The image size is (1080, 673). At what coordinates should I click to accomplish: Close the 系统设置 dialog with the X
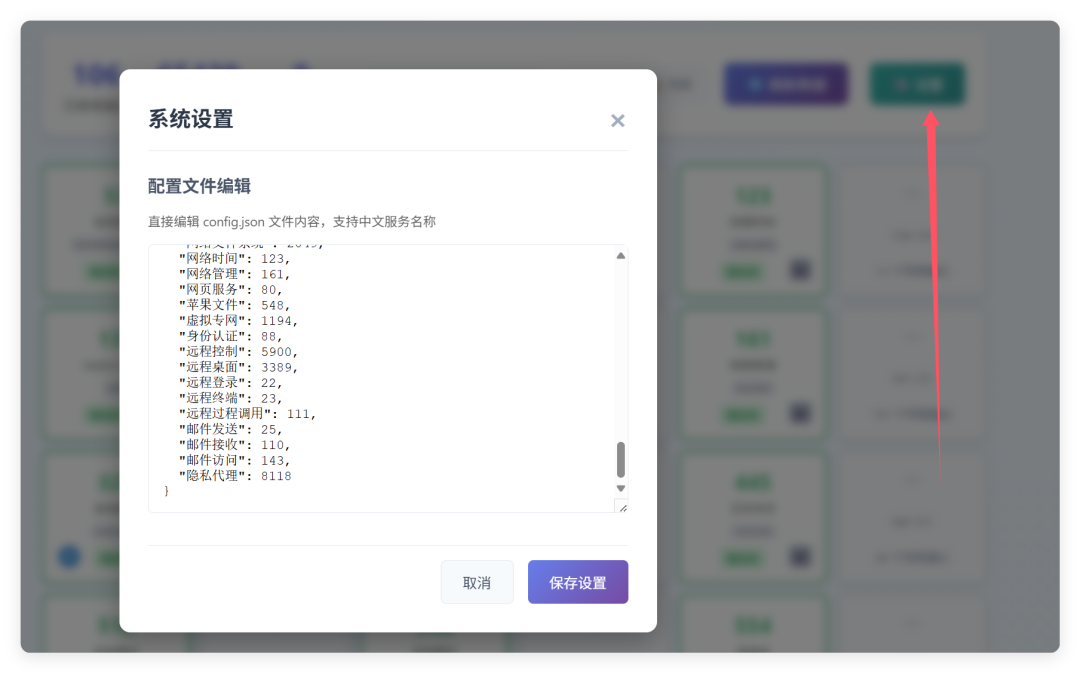click(x=617, y=121)
